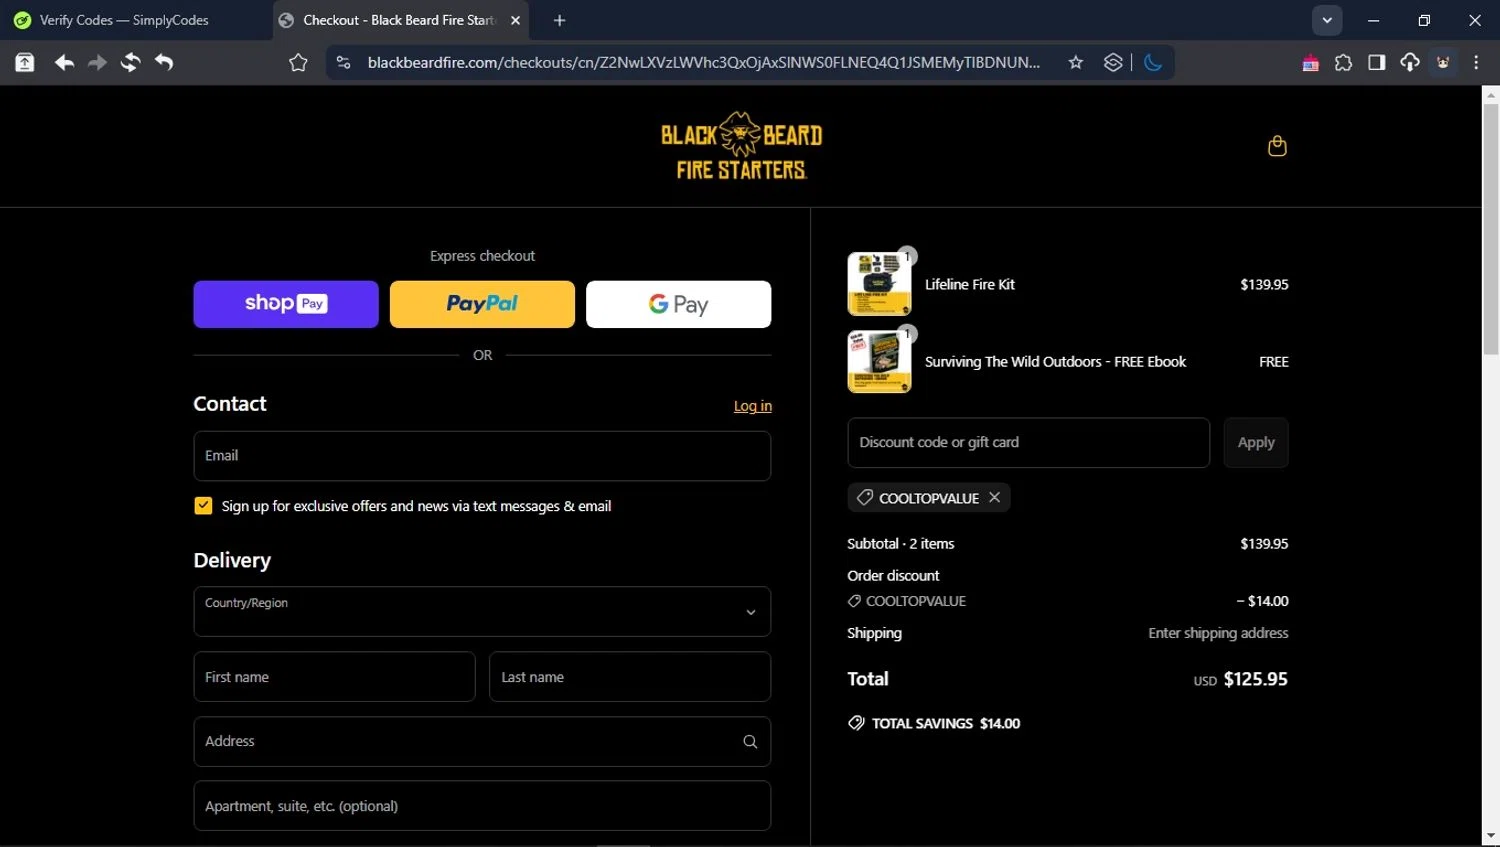
Task: Click the Lifeline Fire Kit product name
Action: pos(969,284)
